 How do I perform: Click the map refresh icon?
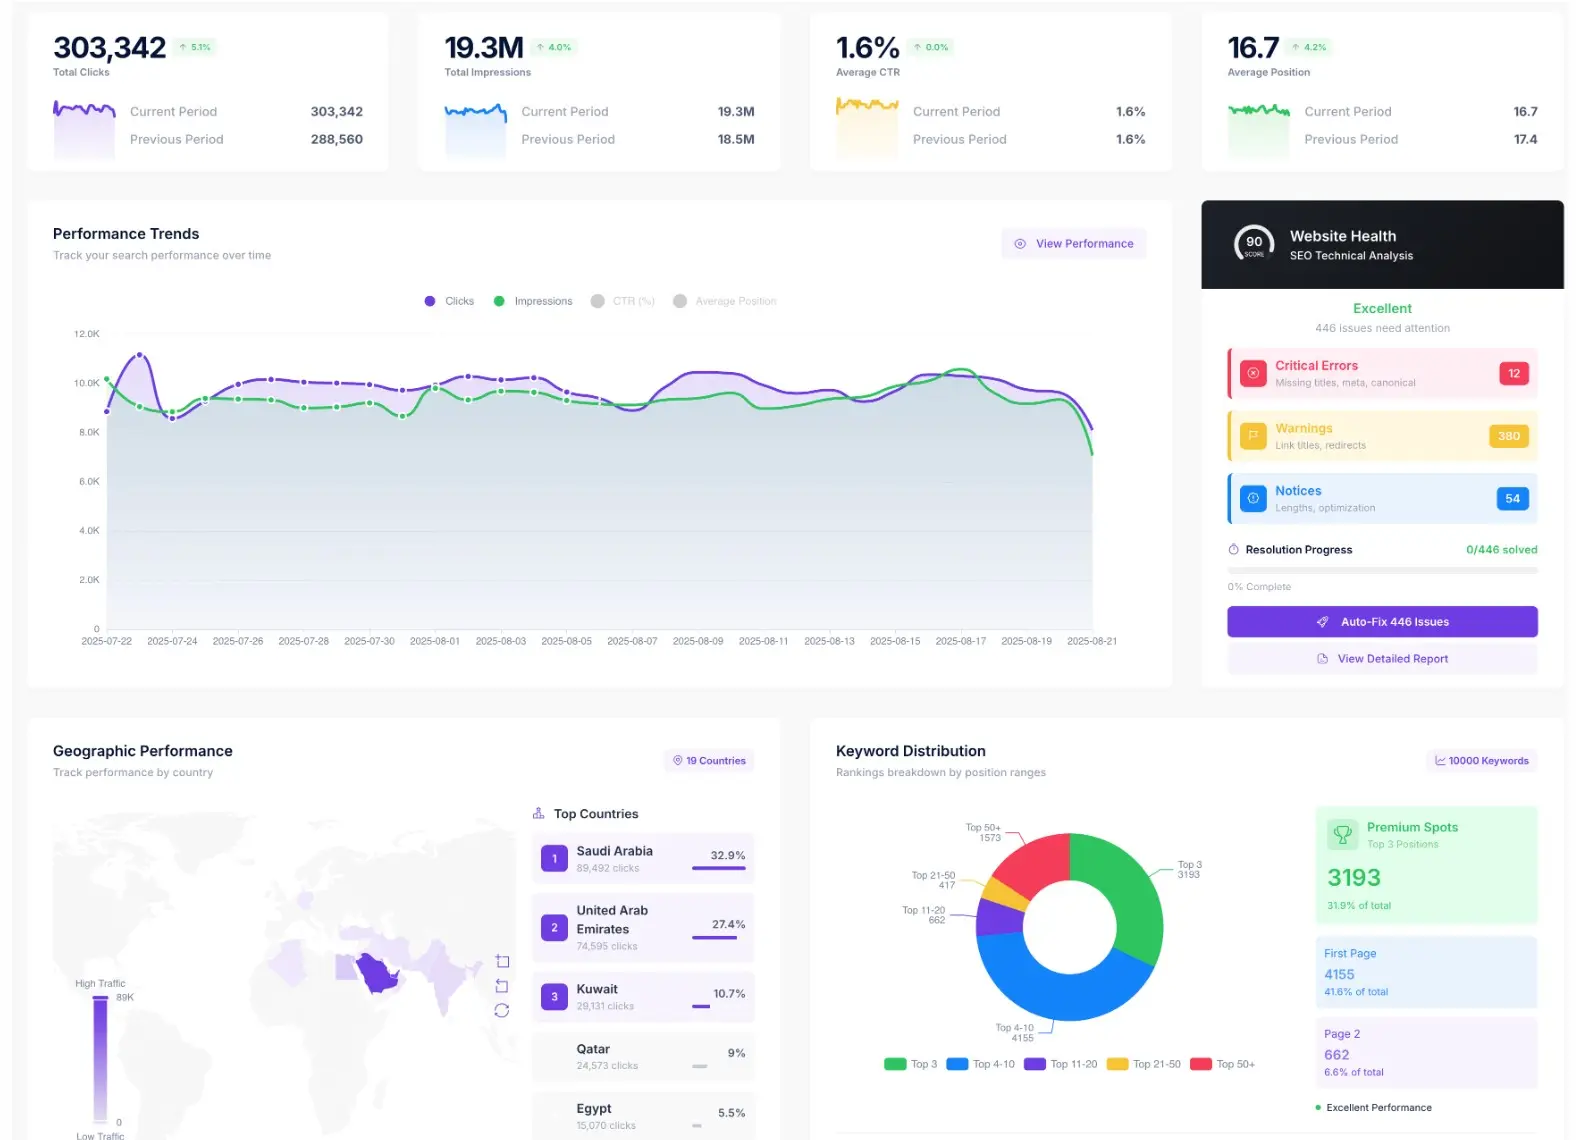(502, 1010)
